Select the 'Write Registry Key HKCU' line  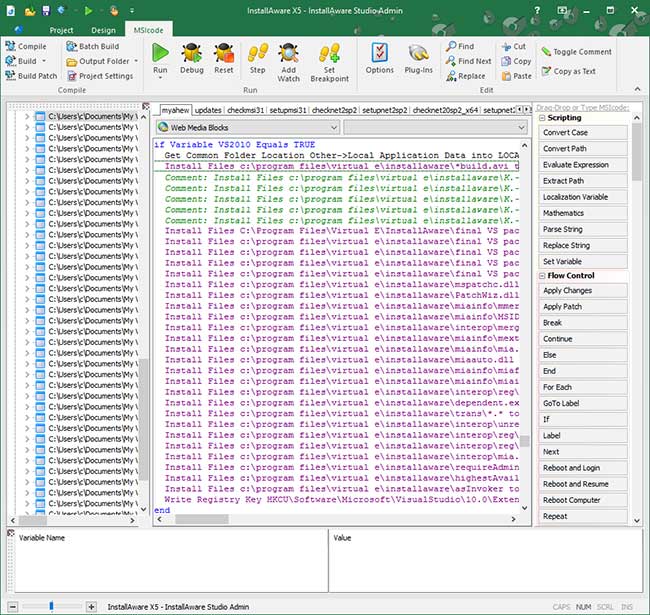coord(342,500)
